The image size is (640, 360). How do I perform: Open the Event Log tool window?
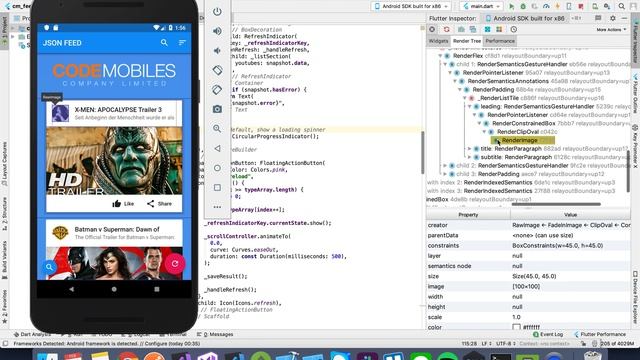tap(548, 334)
